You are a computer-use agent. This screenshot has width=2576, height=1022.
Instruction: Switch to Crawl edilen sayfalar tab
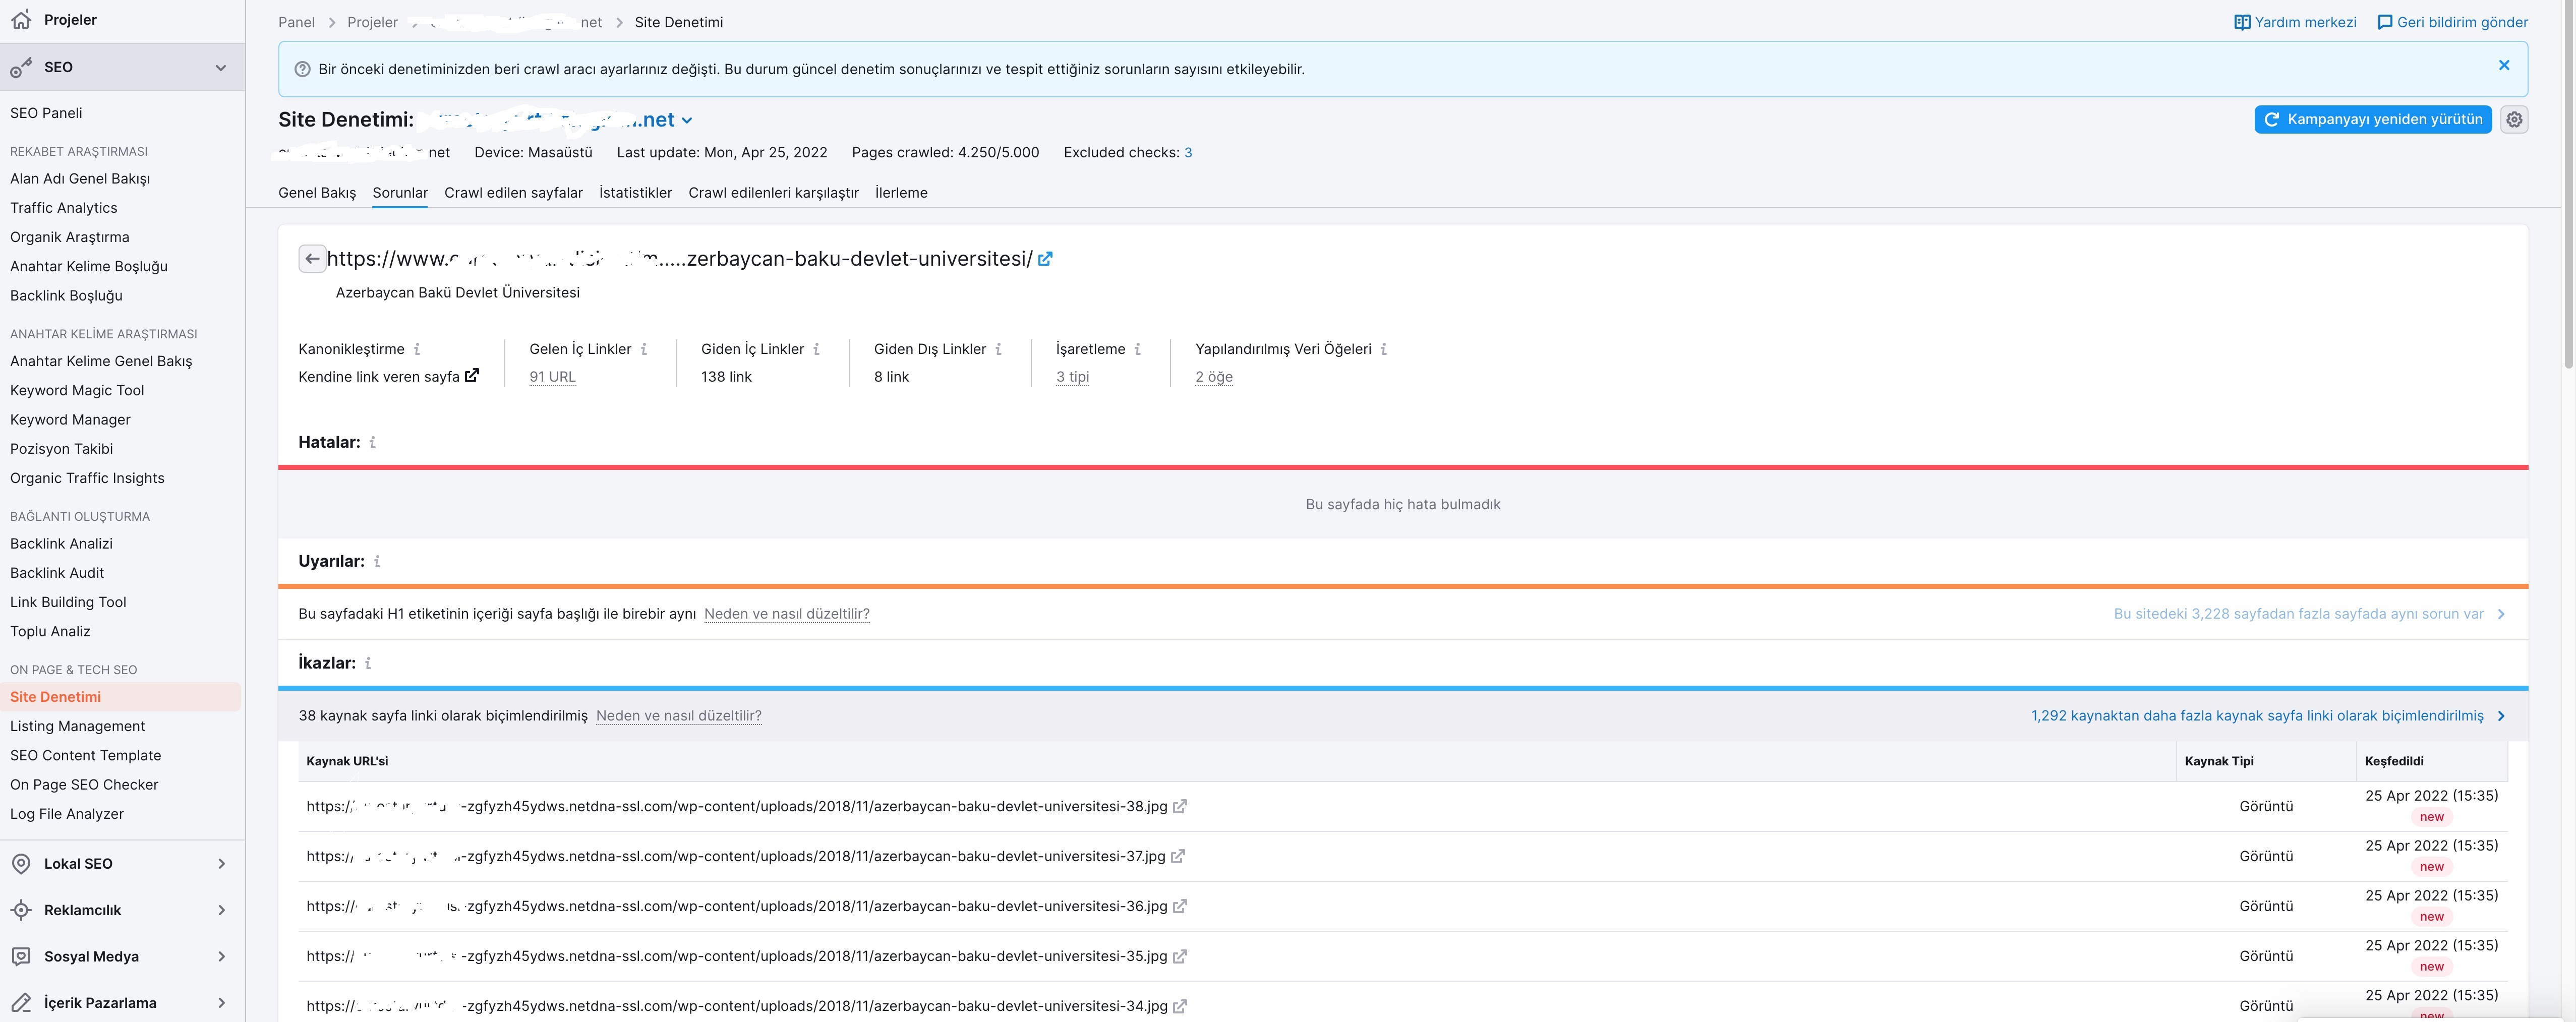pos(513,193)
